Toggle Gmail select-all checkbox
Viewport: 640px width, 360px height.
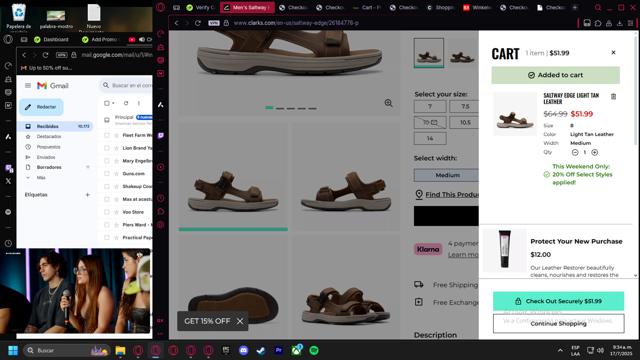tap(107, 103)
